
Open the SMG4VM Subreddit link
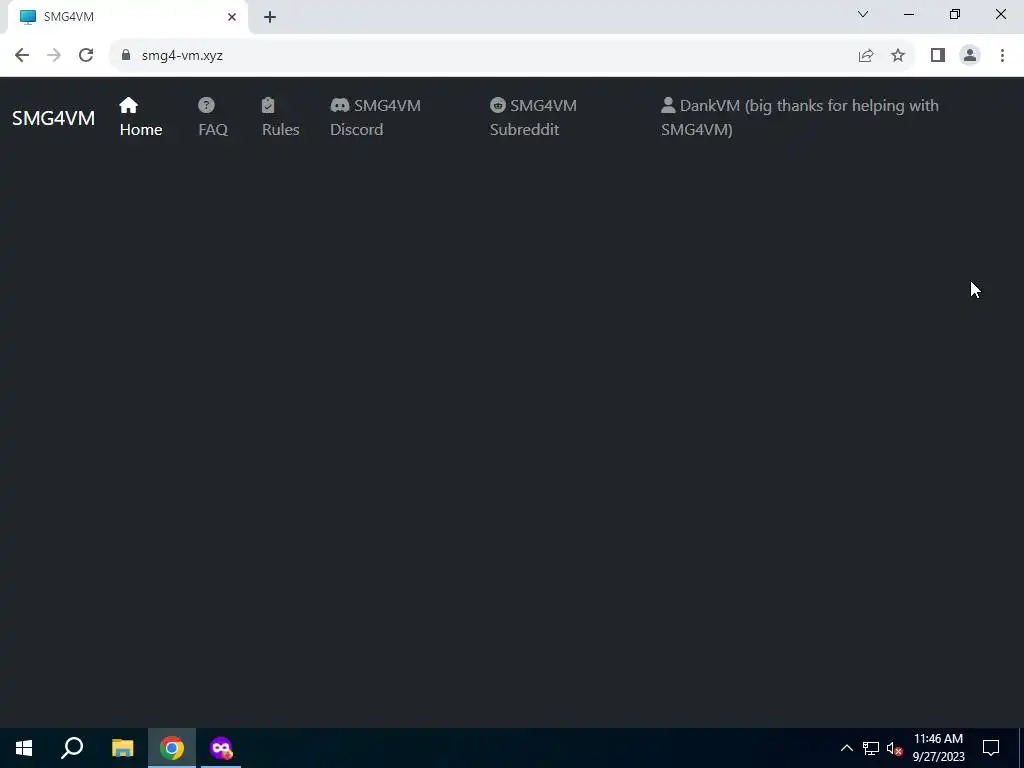(534, 118)
